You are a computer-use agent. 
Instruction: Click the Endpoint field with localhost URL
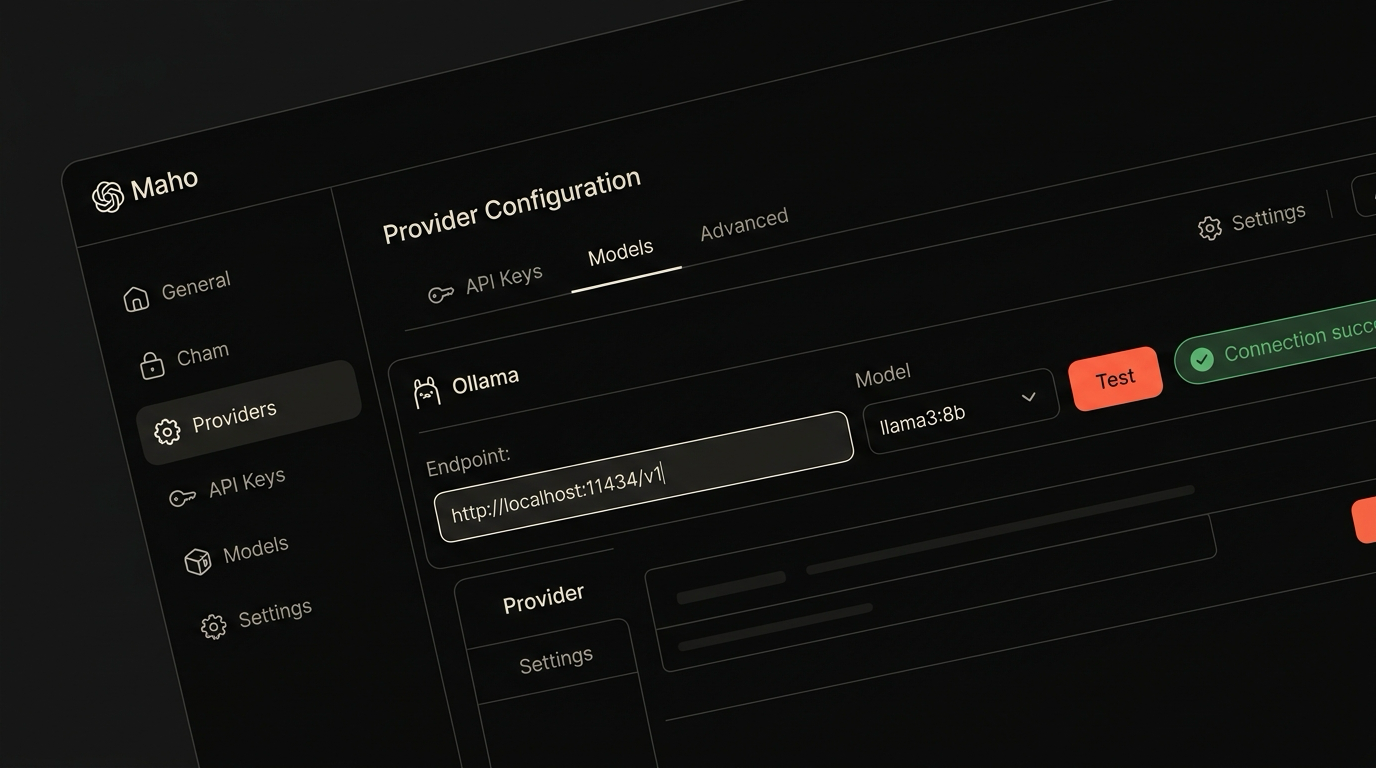click(643, 477)
